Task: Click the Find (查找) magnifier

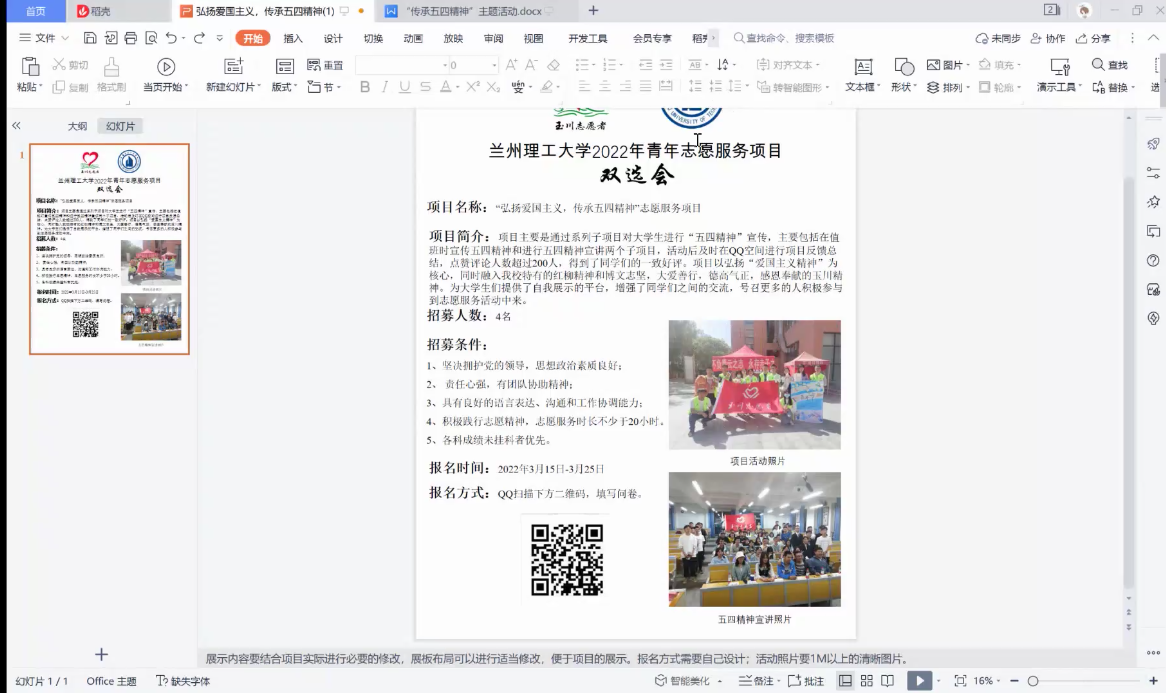Action: (1098, 65)
